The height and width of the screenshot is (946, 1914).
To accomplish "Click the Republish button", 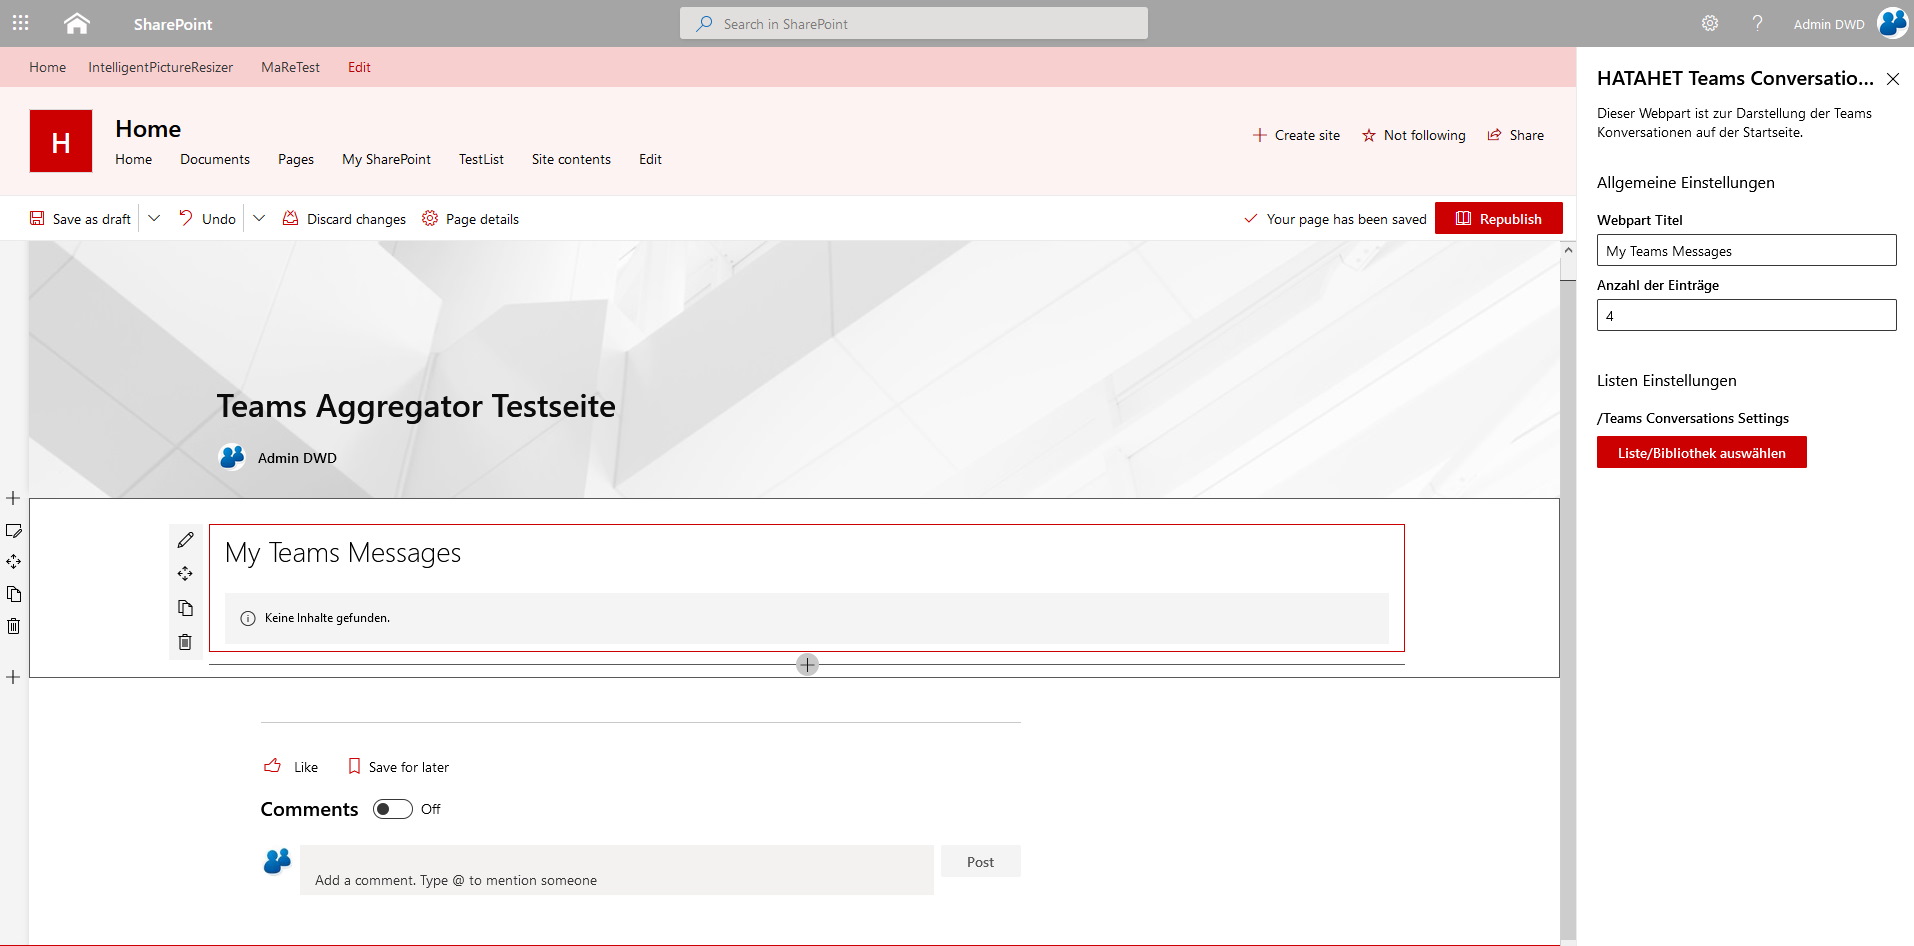I will 1498,218.
